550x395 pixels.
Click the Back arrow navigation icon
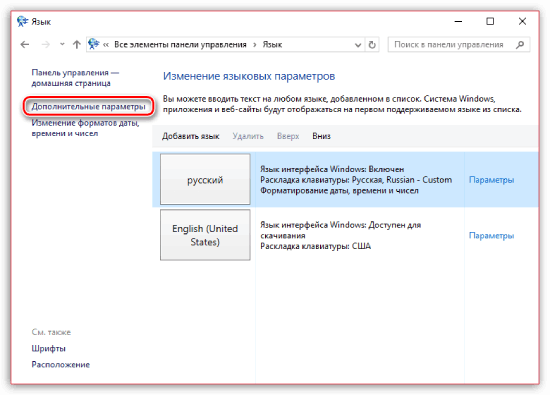25,45
